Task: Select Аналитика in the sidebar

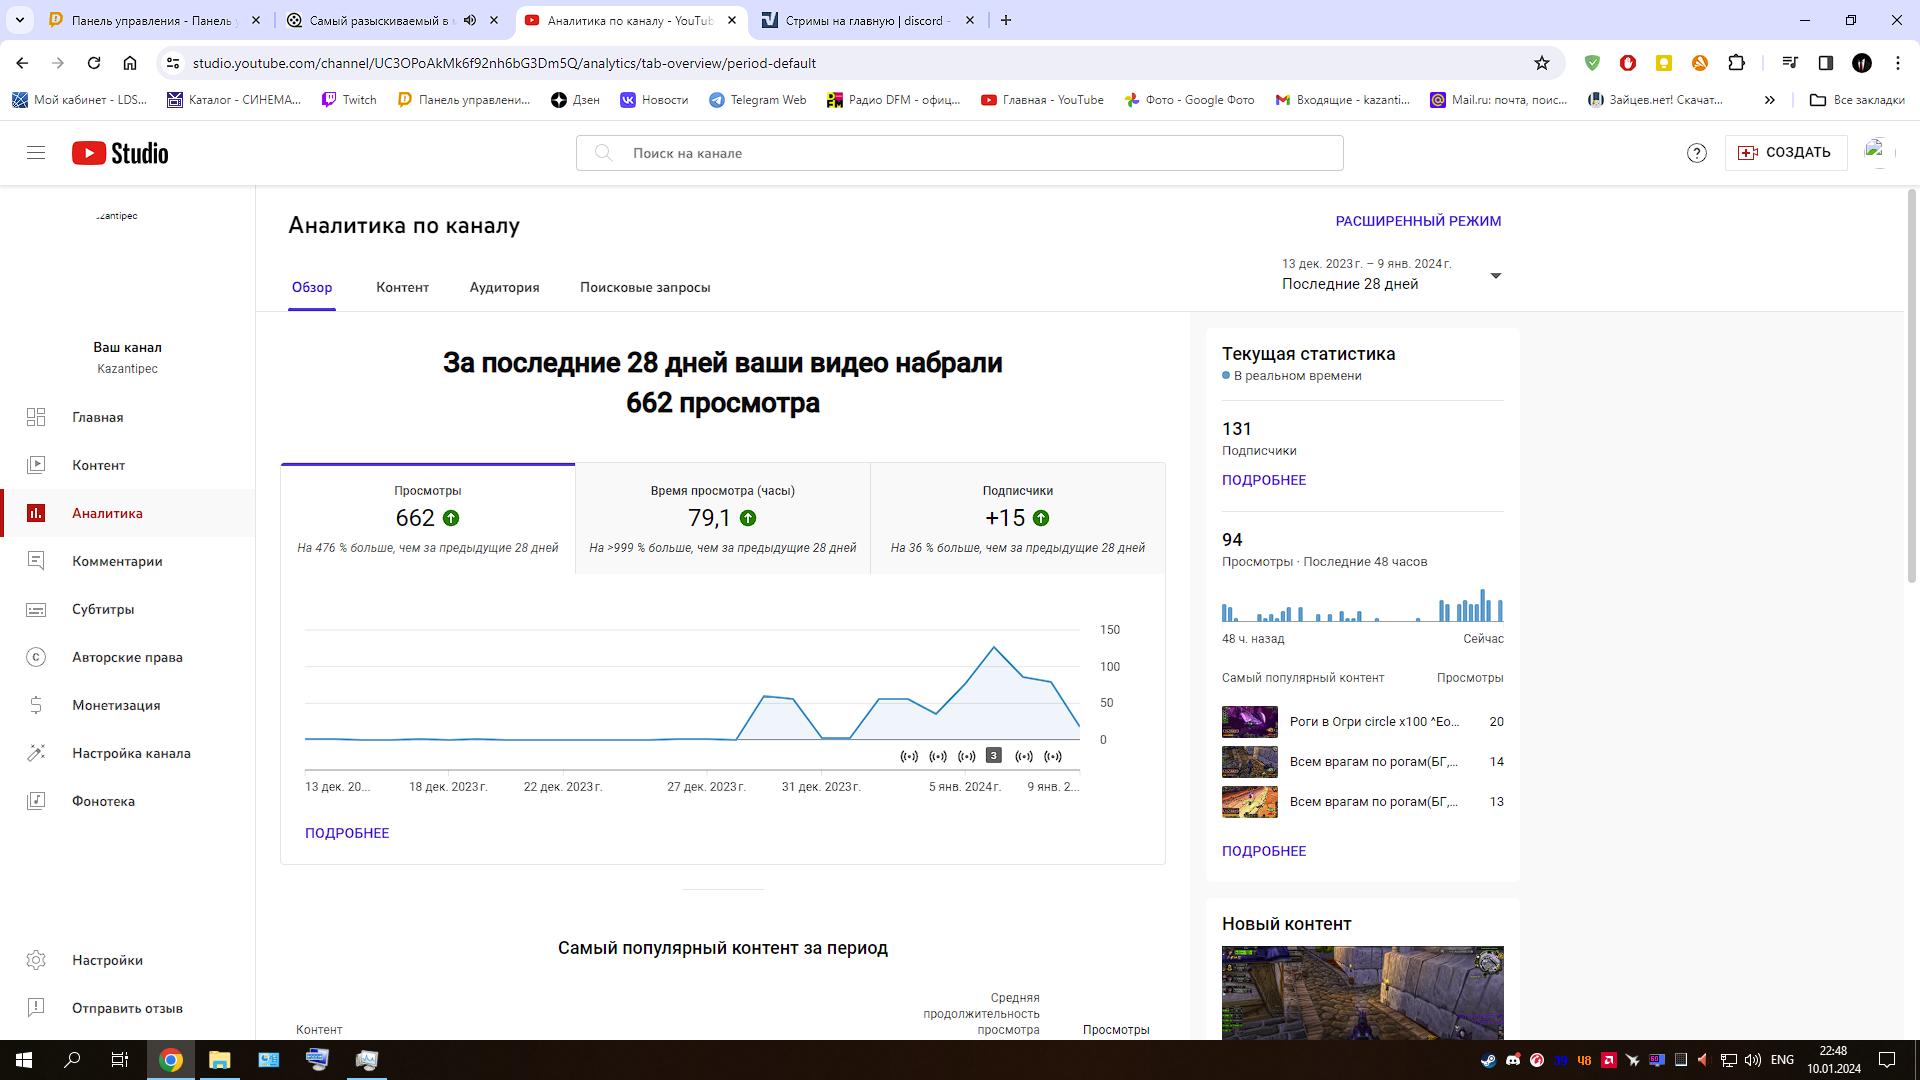Action: tap(127, 513)
